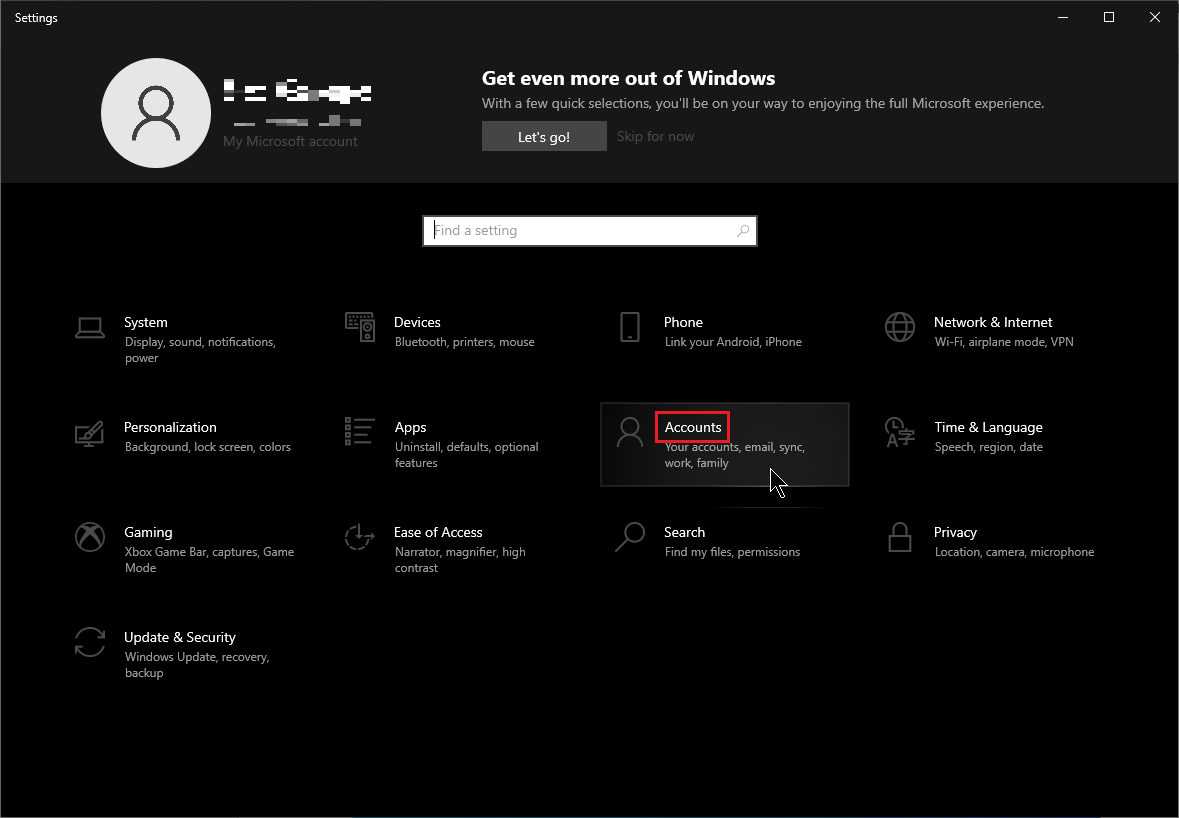Image resolution: width=1179 pixels, height=818 pixels.
Task: Select the Phone icon
Action: click(630, 327)
